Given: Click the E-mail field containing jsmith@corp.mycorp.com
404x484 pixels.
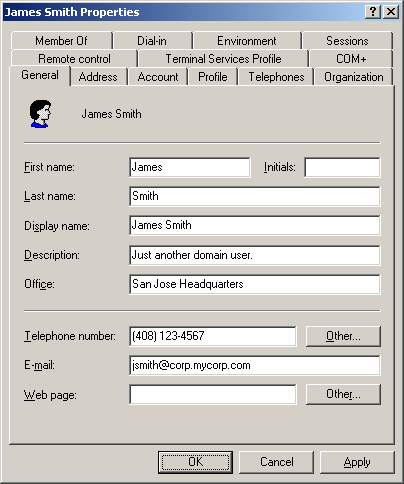Looking at the screenshot, I should pos(255,365).
